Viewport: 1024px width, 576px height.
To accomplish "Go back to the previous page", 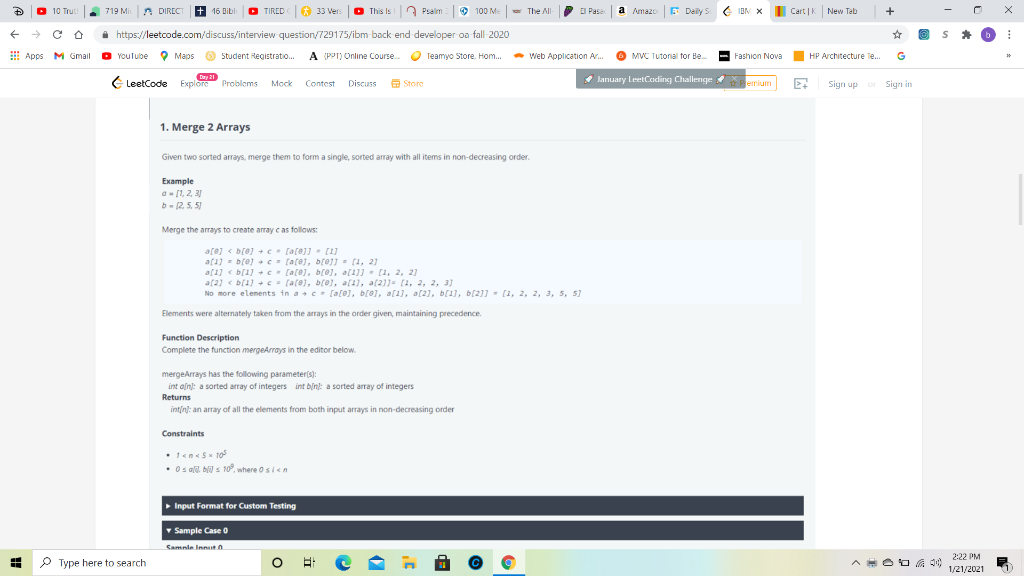I will point(14,35).
